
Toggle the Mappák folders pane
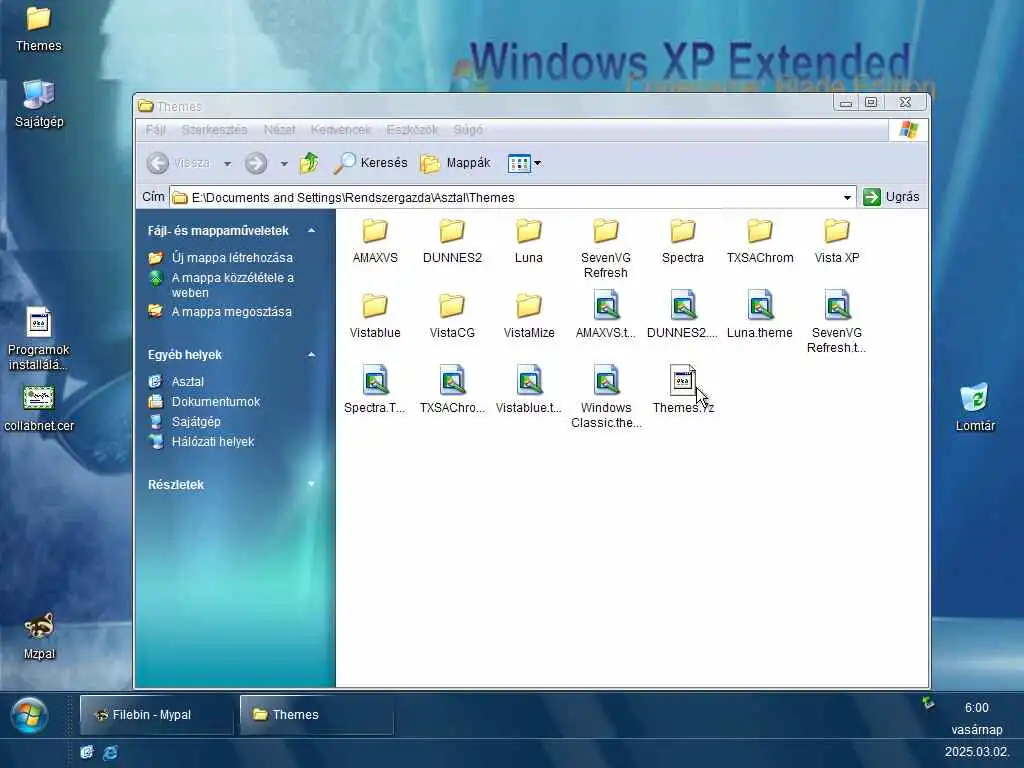455,163
